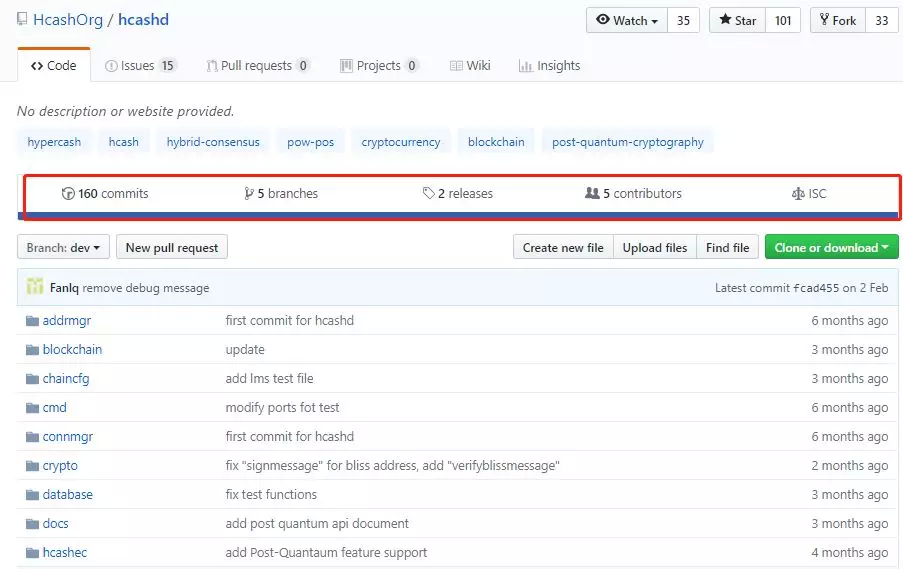
Task: Select the Code tab
Action: click(x=54, y=66)
